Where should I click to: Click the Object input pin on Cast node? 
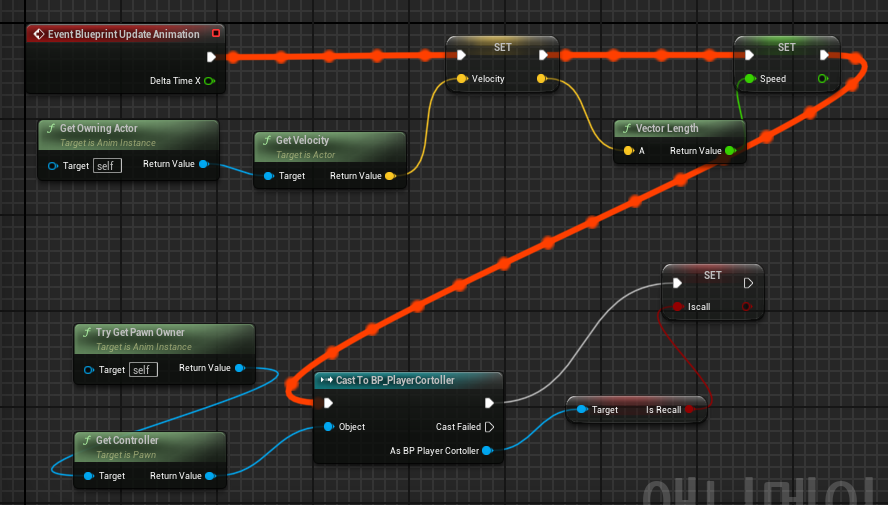328,427
